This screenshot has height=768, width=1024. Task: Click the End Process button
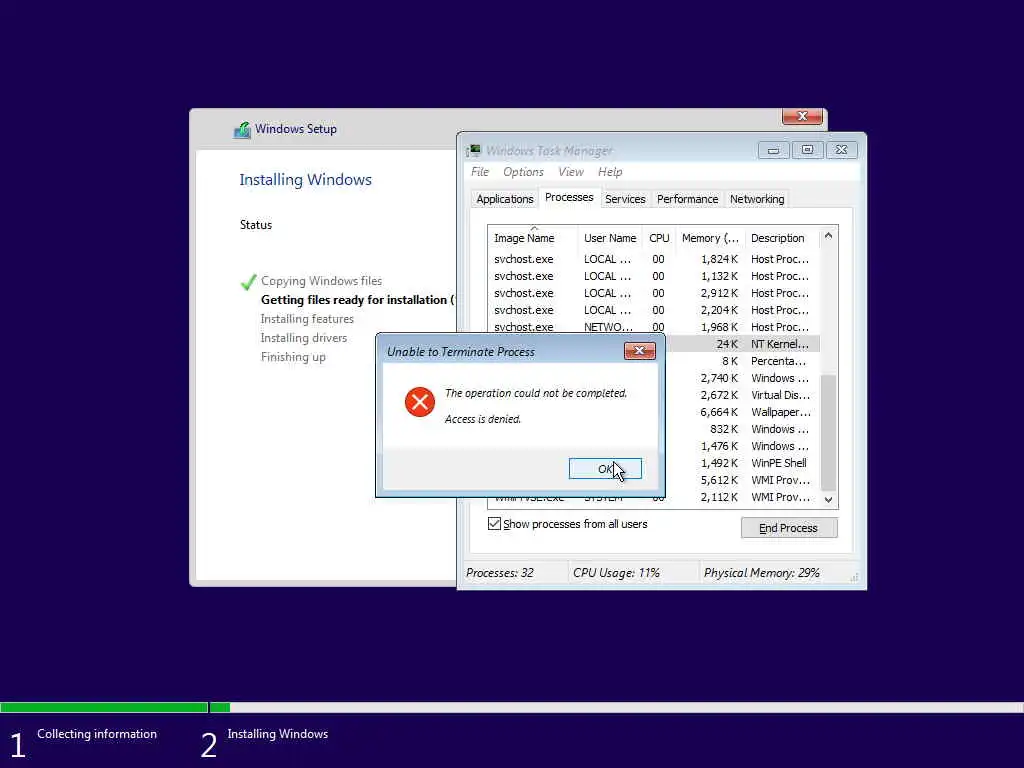click(789, 528)
